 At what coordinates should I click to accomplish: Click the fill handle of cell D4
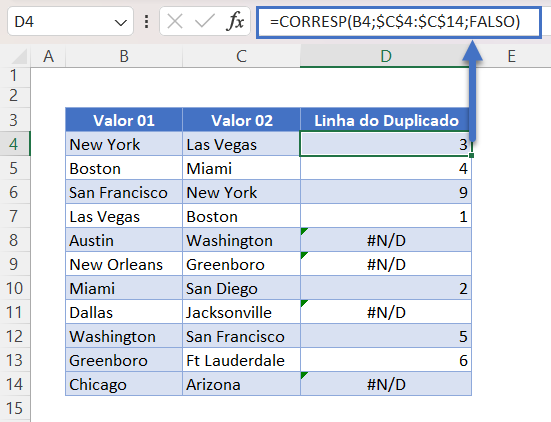coord(471,155)
